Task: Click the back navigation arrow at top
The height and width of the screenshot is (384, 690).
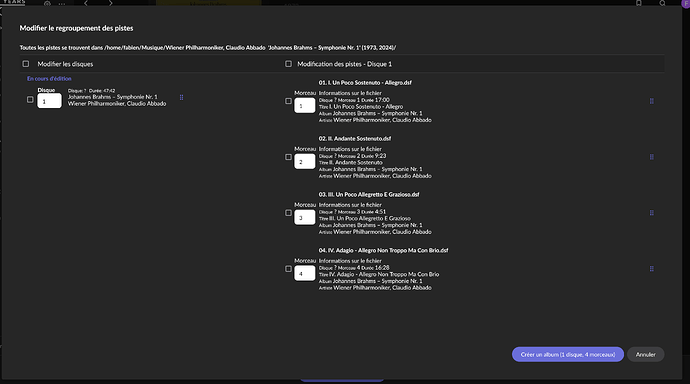Action: (x=86, y=3)
